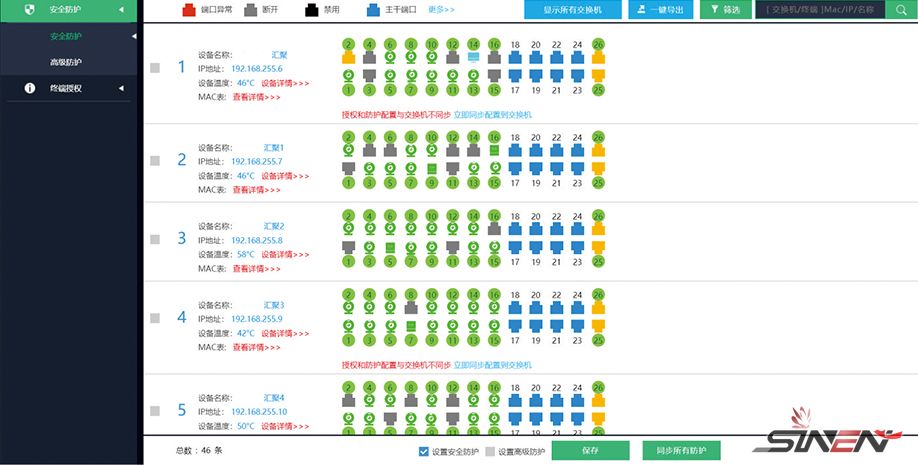
Task: Select gray port 16 icon of switch 3
Action: click(494, 229)
